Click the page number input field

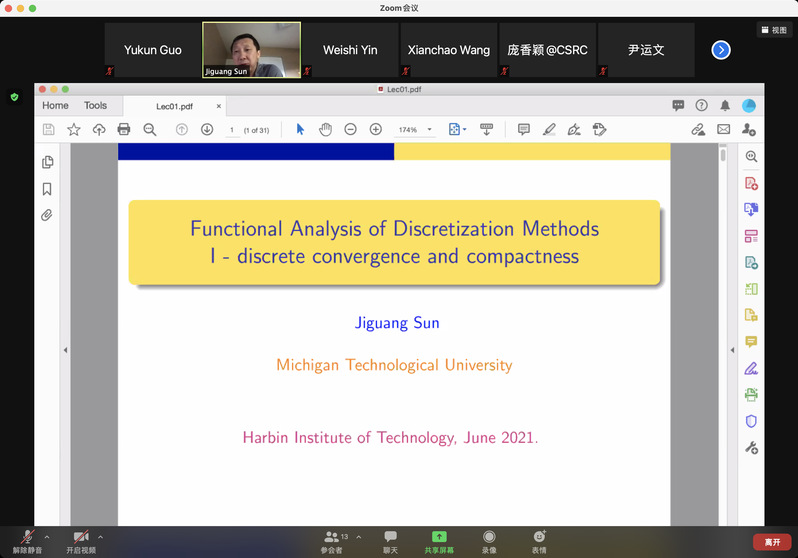[x=232, y=130]
